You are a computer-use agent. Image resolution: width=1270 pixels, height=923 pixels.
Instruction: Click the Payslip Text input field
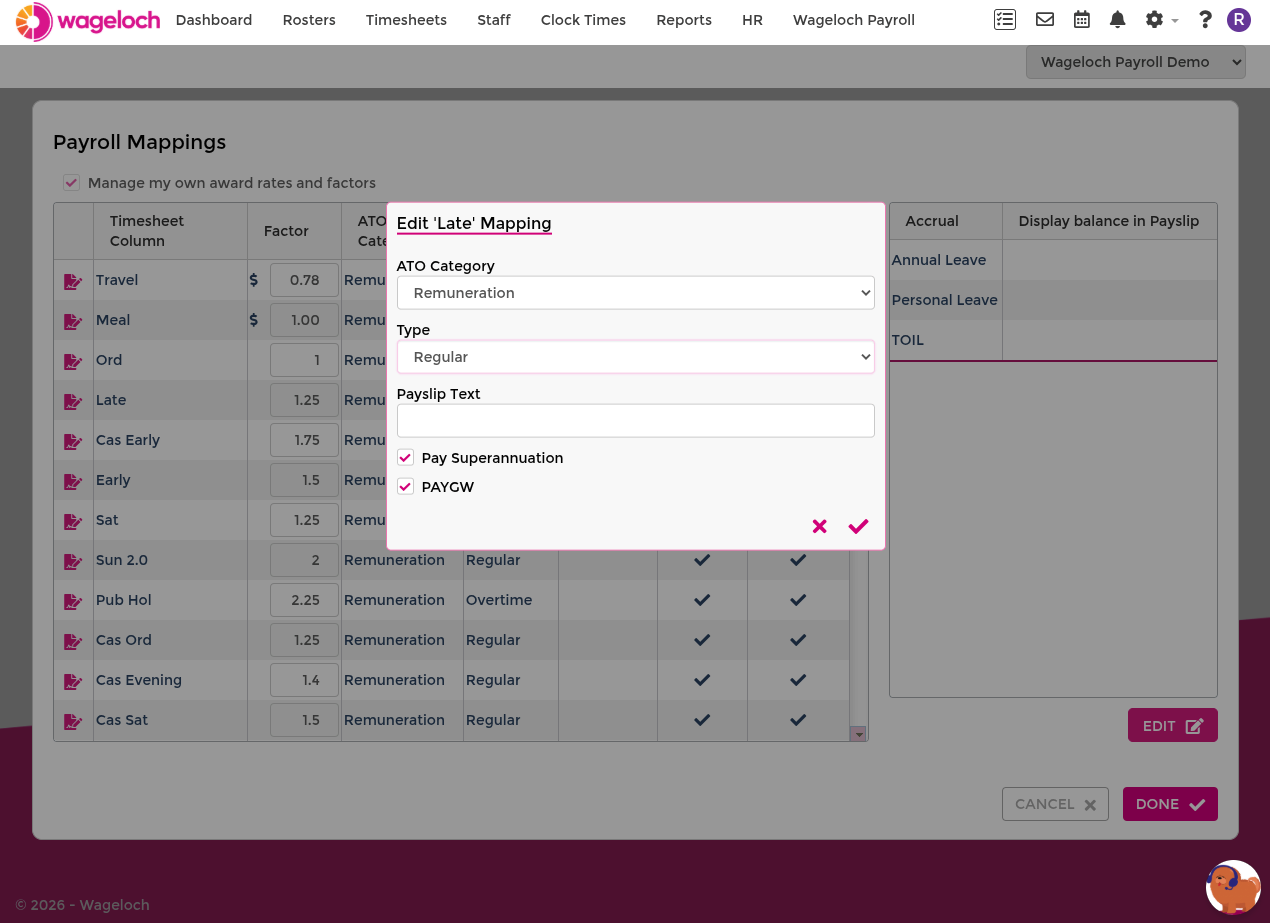[636, 421]
